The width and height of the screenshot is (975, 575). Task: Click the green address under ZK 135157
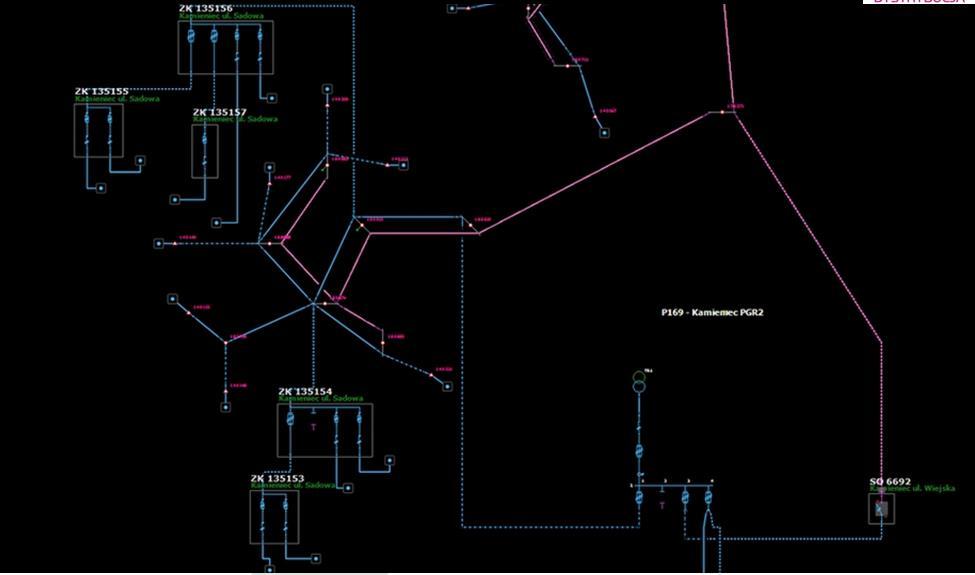[235, 119]
